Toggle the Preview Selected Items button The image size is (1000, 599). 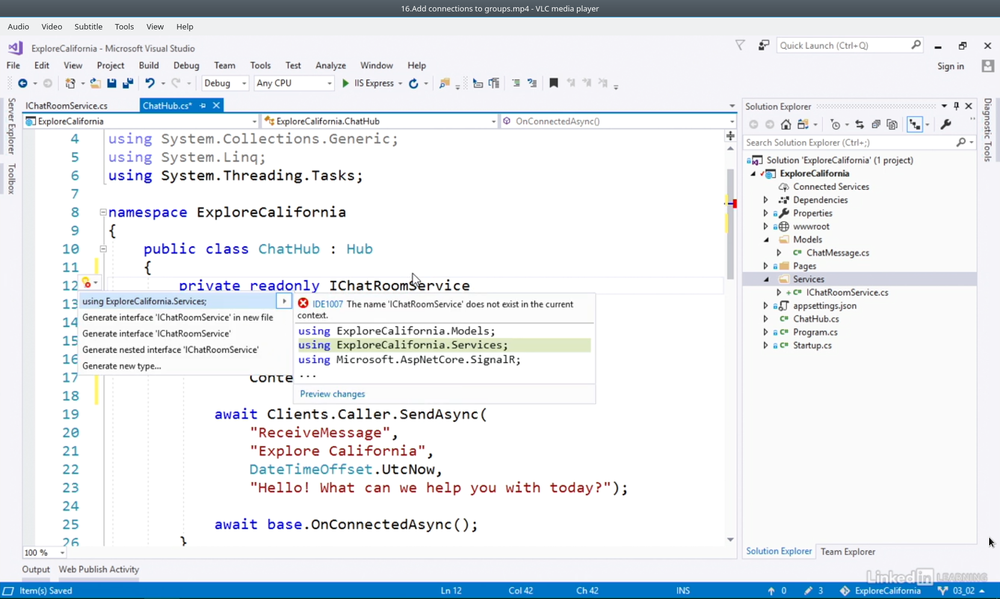(x=915, y=125)
